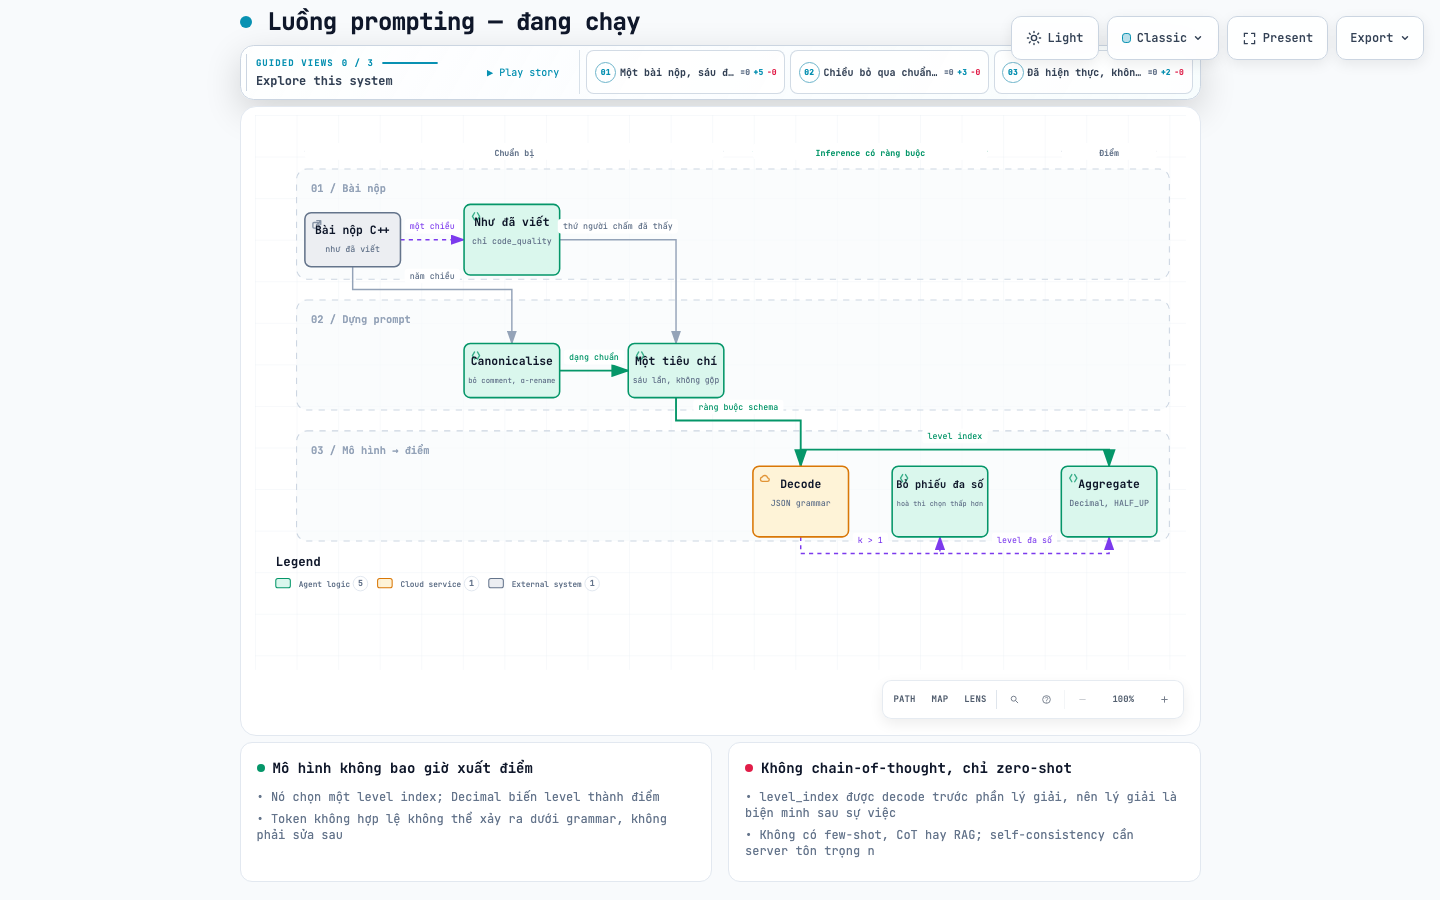
Task: Open guided view 01 Một bài nộp
Action: pyautogui.click(x=686, y=72)
